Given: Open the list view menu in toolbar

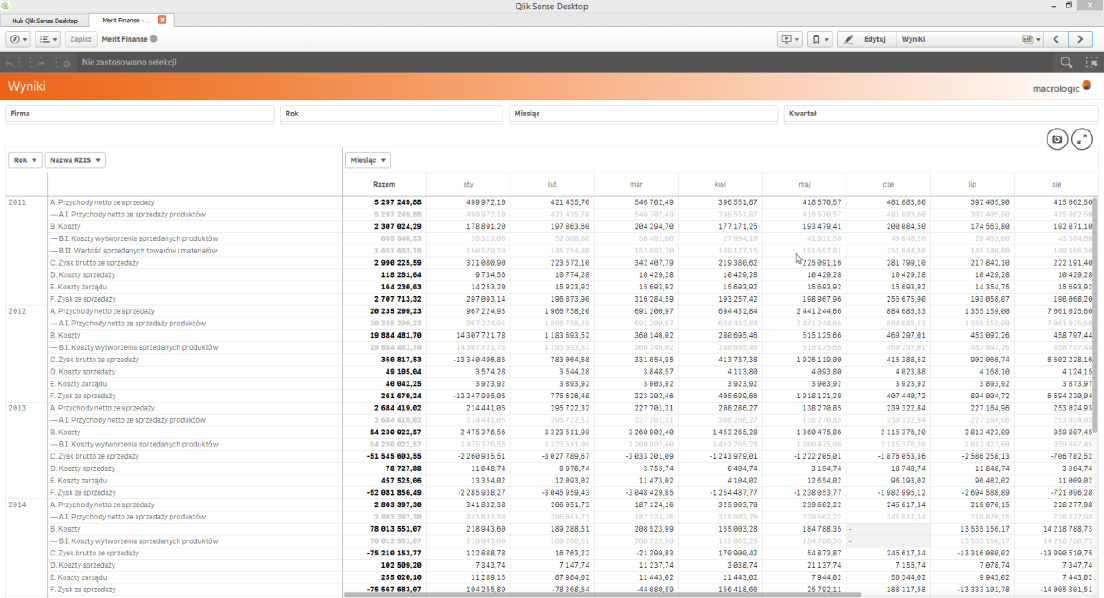Looking at the screenshot, I should [48, 39].
